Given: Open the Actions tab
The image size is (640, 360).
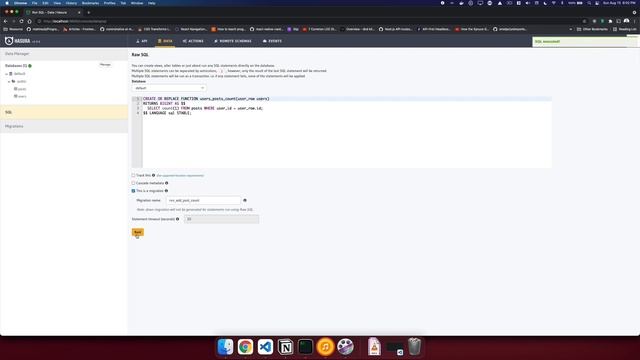Looking at the screenshot, I should tap(193, 41).
